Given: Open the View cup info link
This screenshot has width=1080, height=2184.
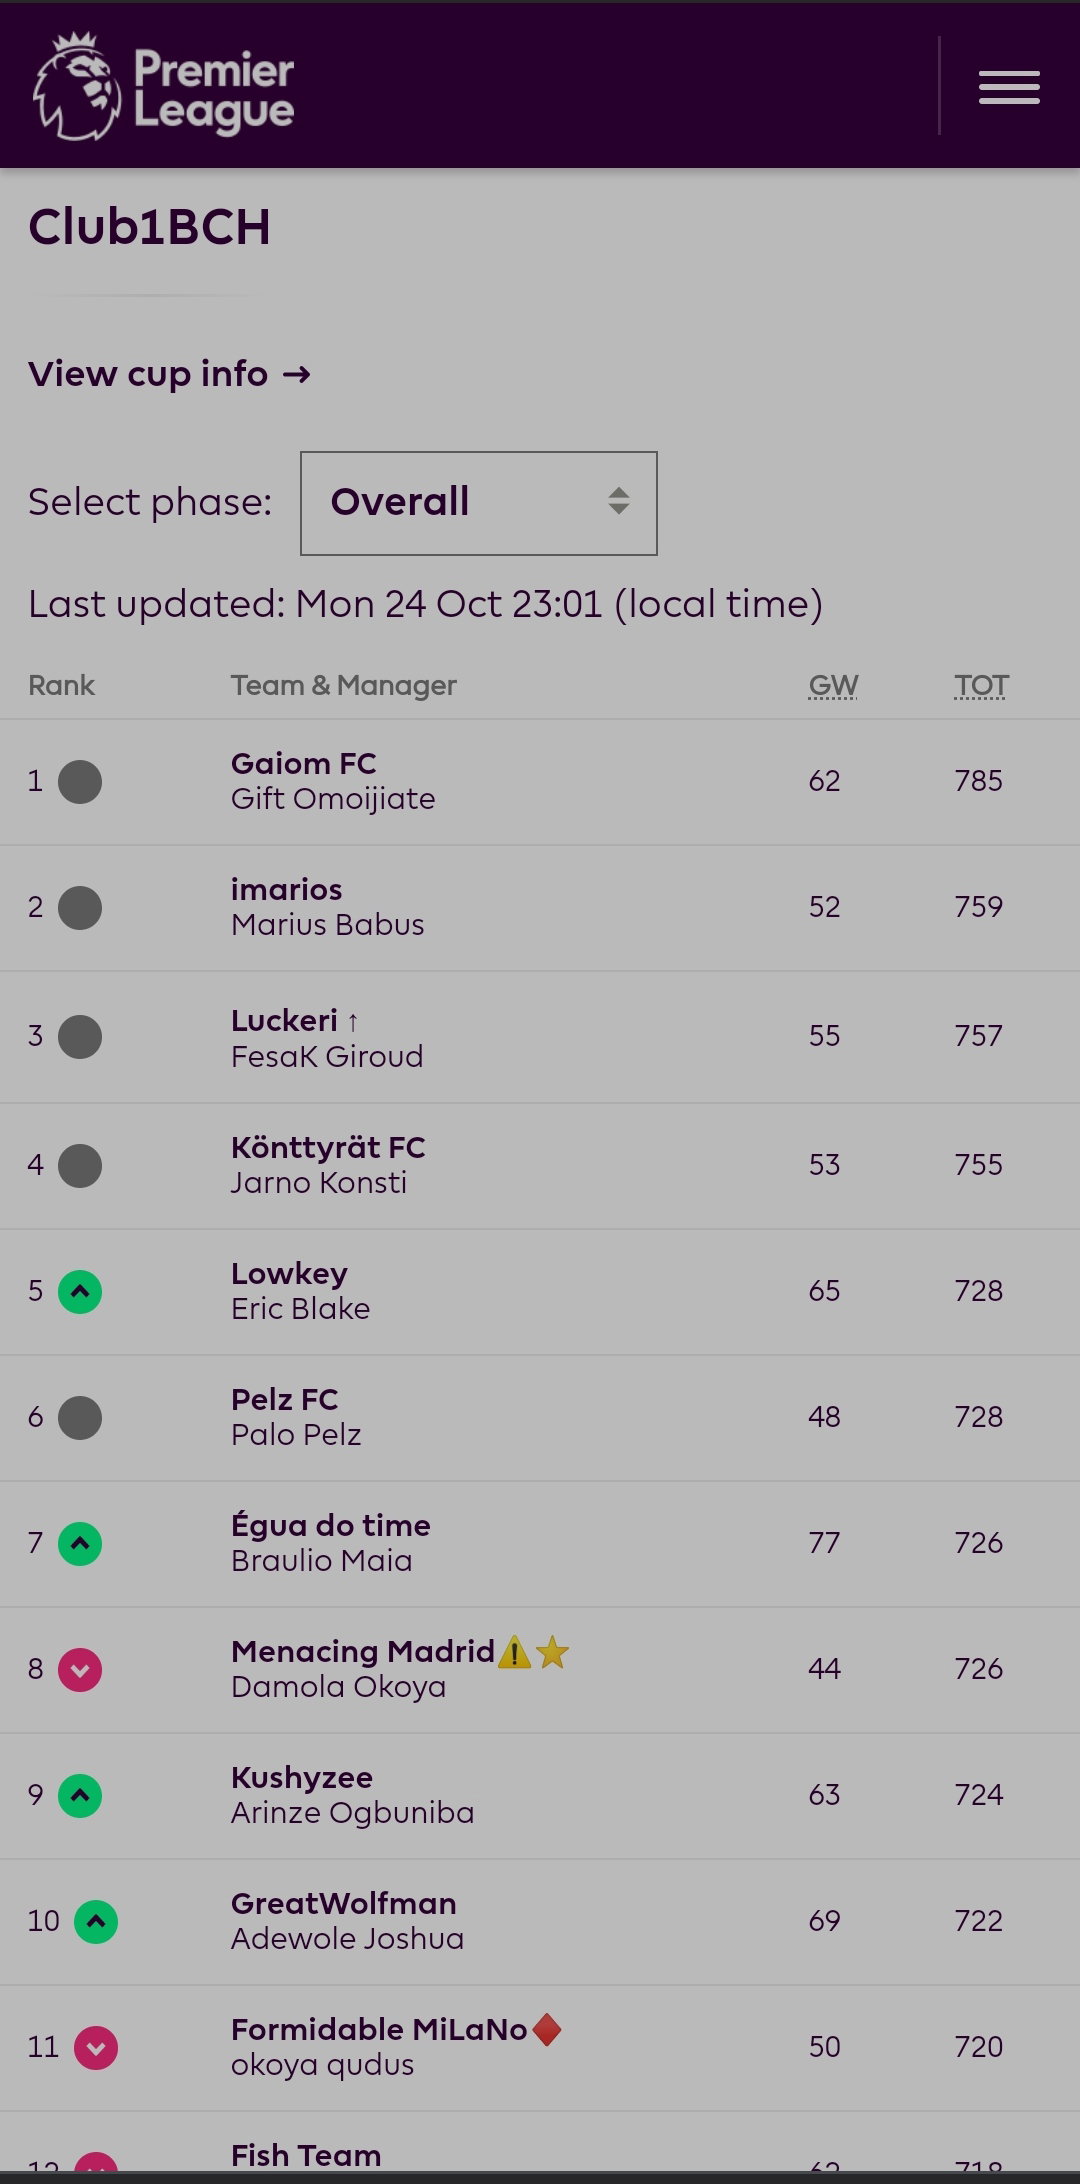Looking at the screenshot, I should (169, 374).
